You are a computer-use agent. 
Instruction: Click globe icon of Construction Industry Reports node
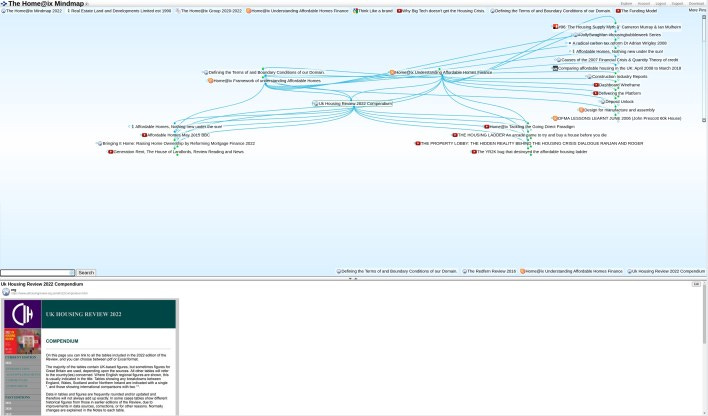click(589, 77)
